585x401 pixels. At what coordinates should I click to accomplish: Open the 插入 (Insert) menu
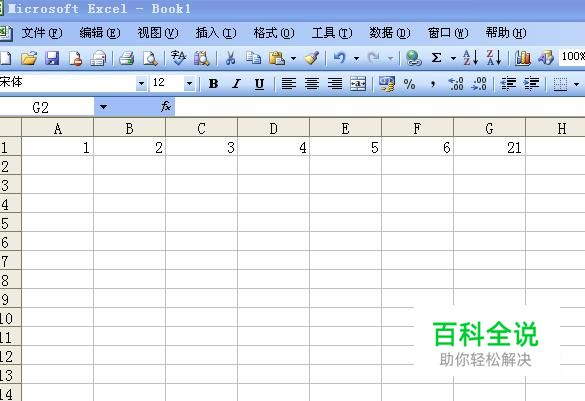[x=216, y=33]
